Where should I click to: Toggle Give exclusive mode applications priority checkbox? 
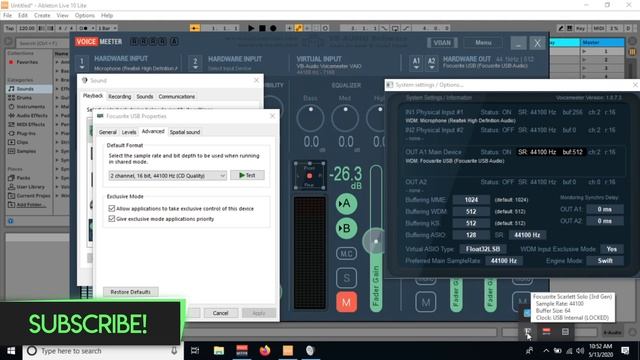pos(111,219)
